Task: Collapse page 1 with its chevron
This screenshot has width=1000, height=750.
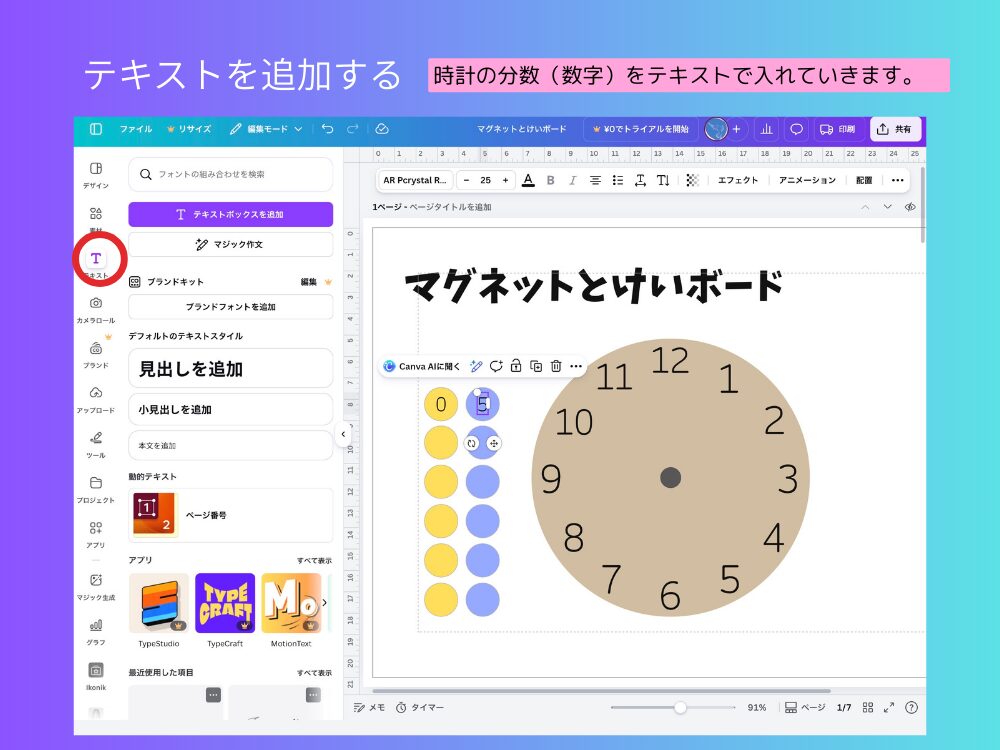Action: pos(865,207)
